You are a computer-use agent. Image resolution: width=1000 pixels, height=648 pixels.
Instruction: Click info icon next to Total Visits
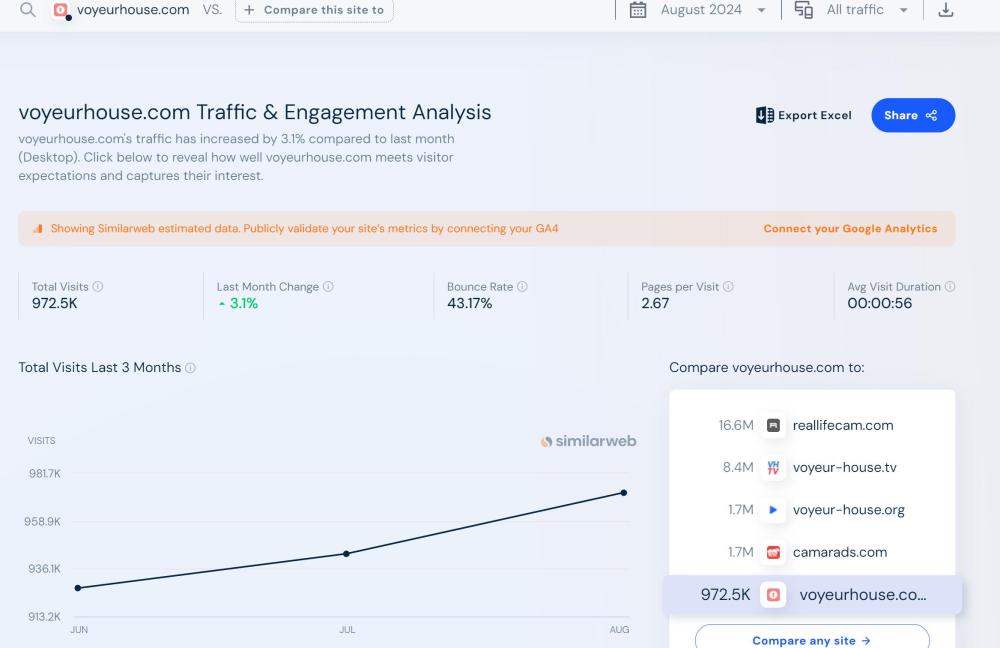tap(98, 287)
